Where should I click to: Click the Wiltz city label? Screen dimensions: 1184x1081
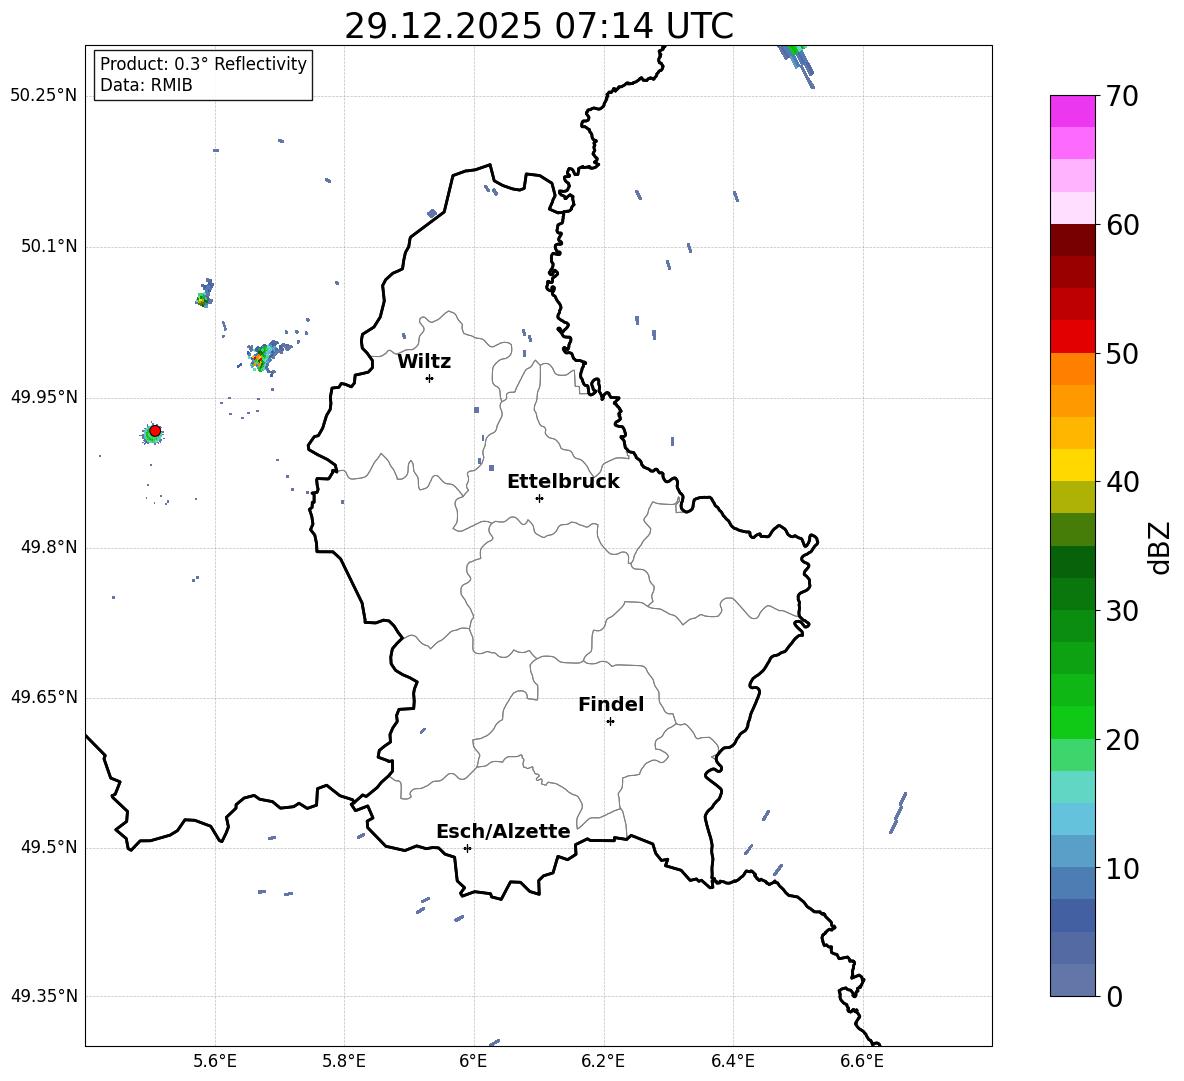click(x=424, y=361)
